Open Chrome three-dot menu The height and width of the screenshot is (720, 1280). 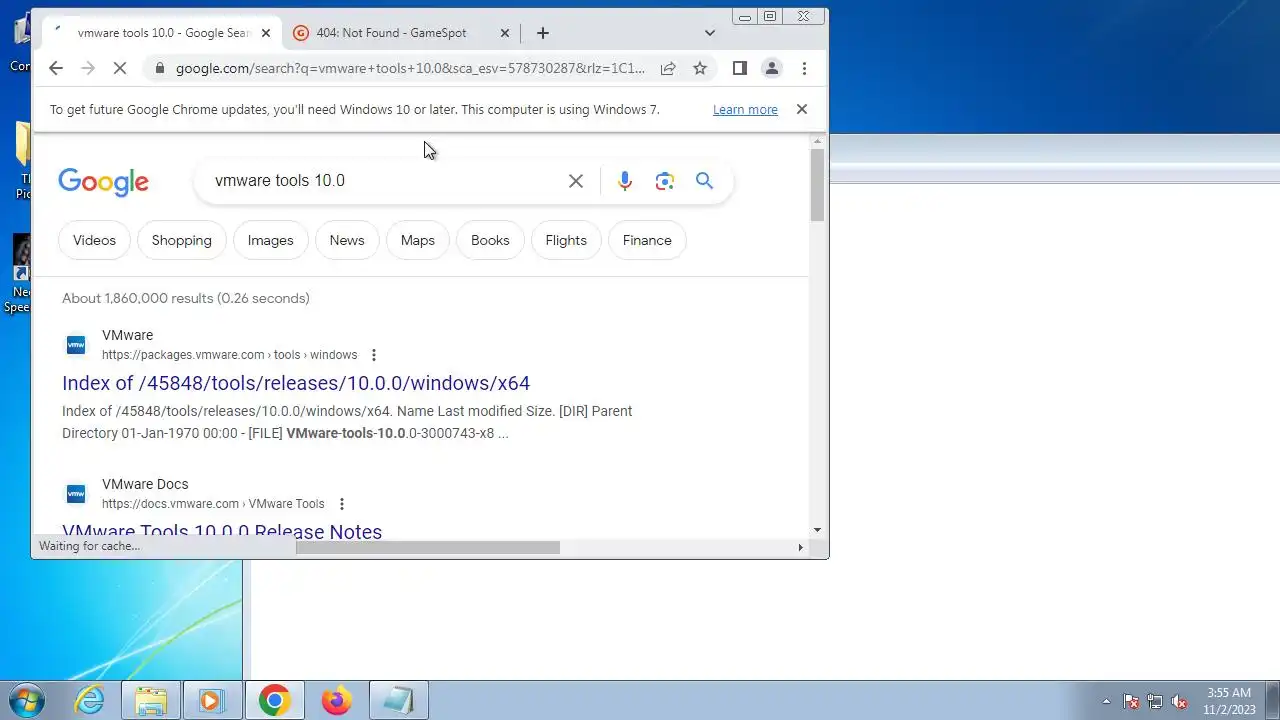click(804, 68)
